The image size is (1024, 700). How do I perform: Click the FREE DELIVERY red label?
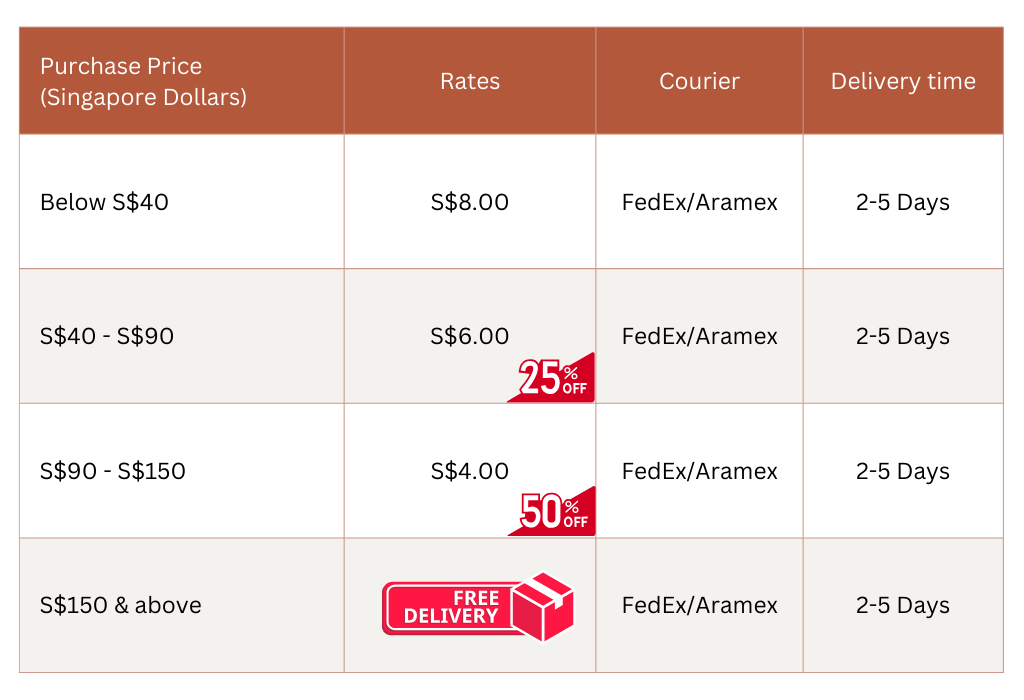point(450,607)
